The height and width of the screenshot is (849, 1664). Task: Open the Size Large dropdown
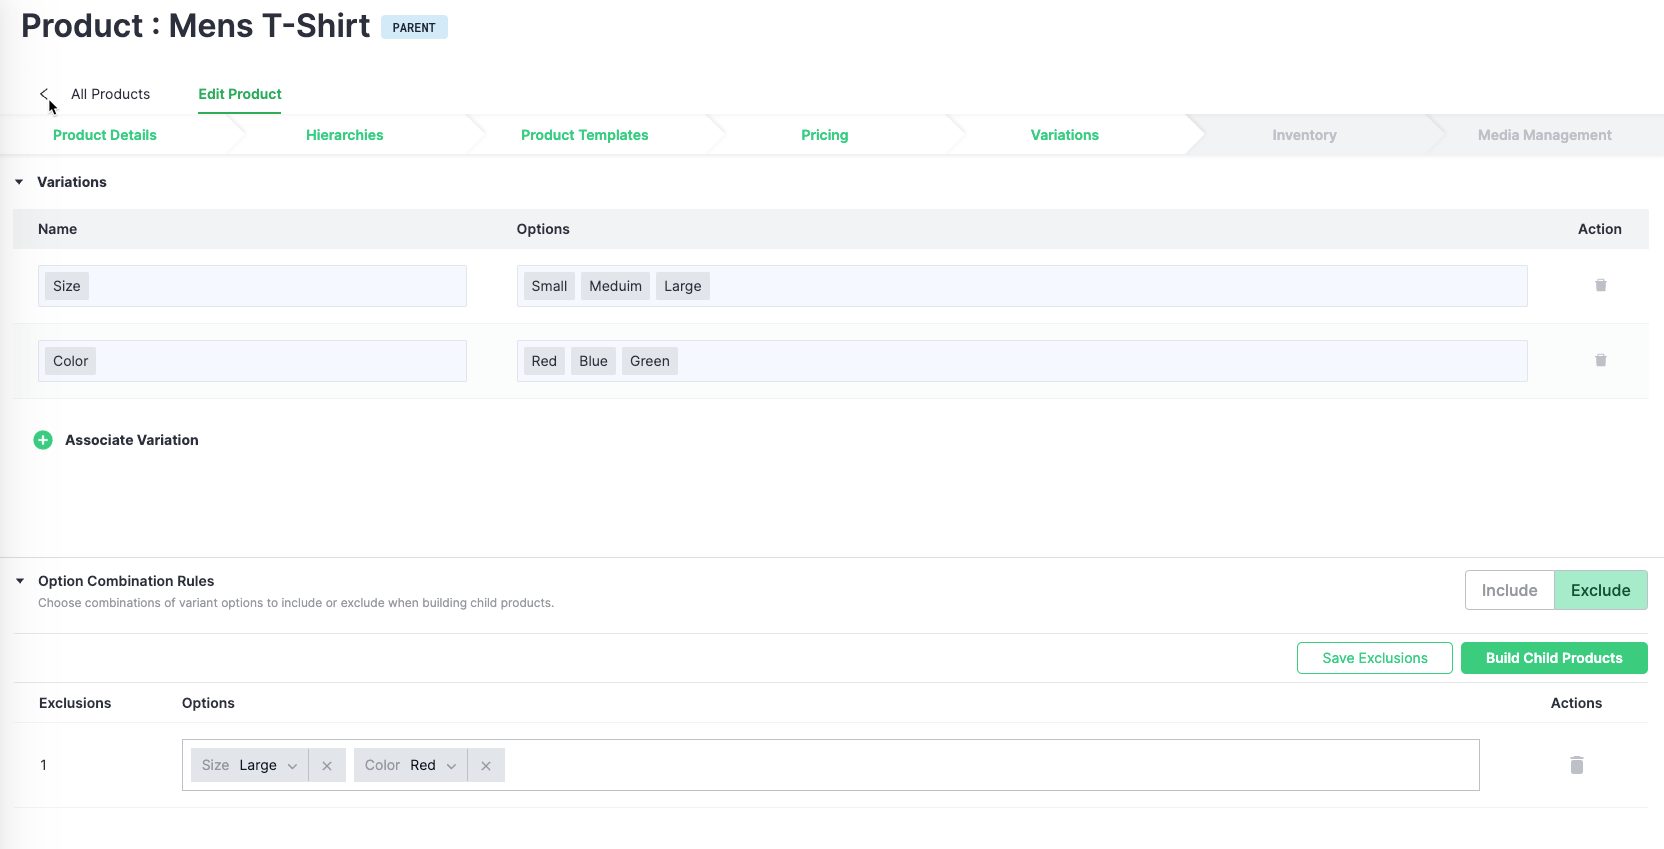(x=292, y=766)
